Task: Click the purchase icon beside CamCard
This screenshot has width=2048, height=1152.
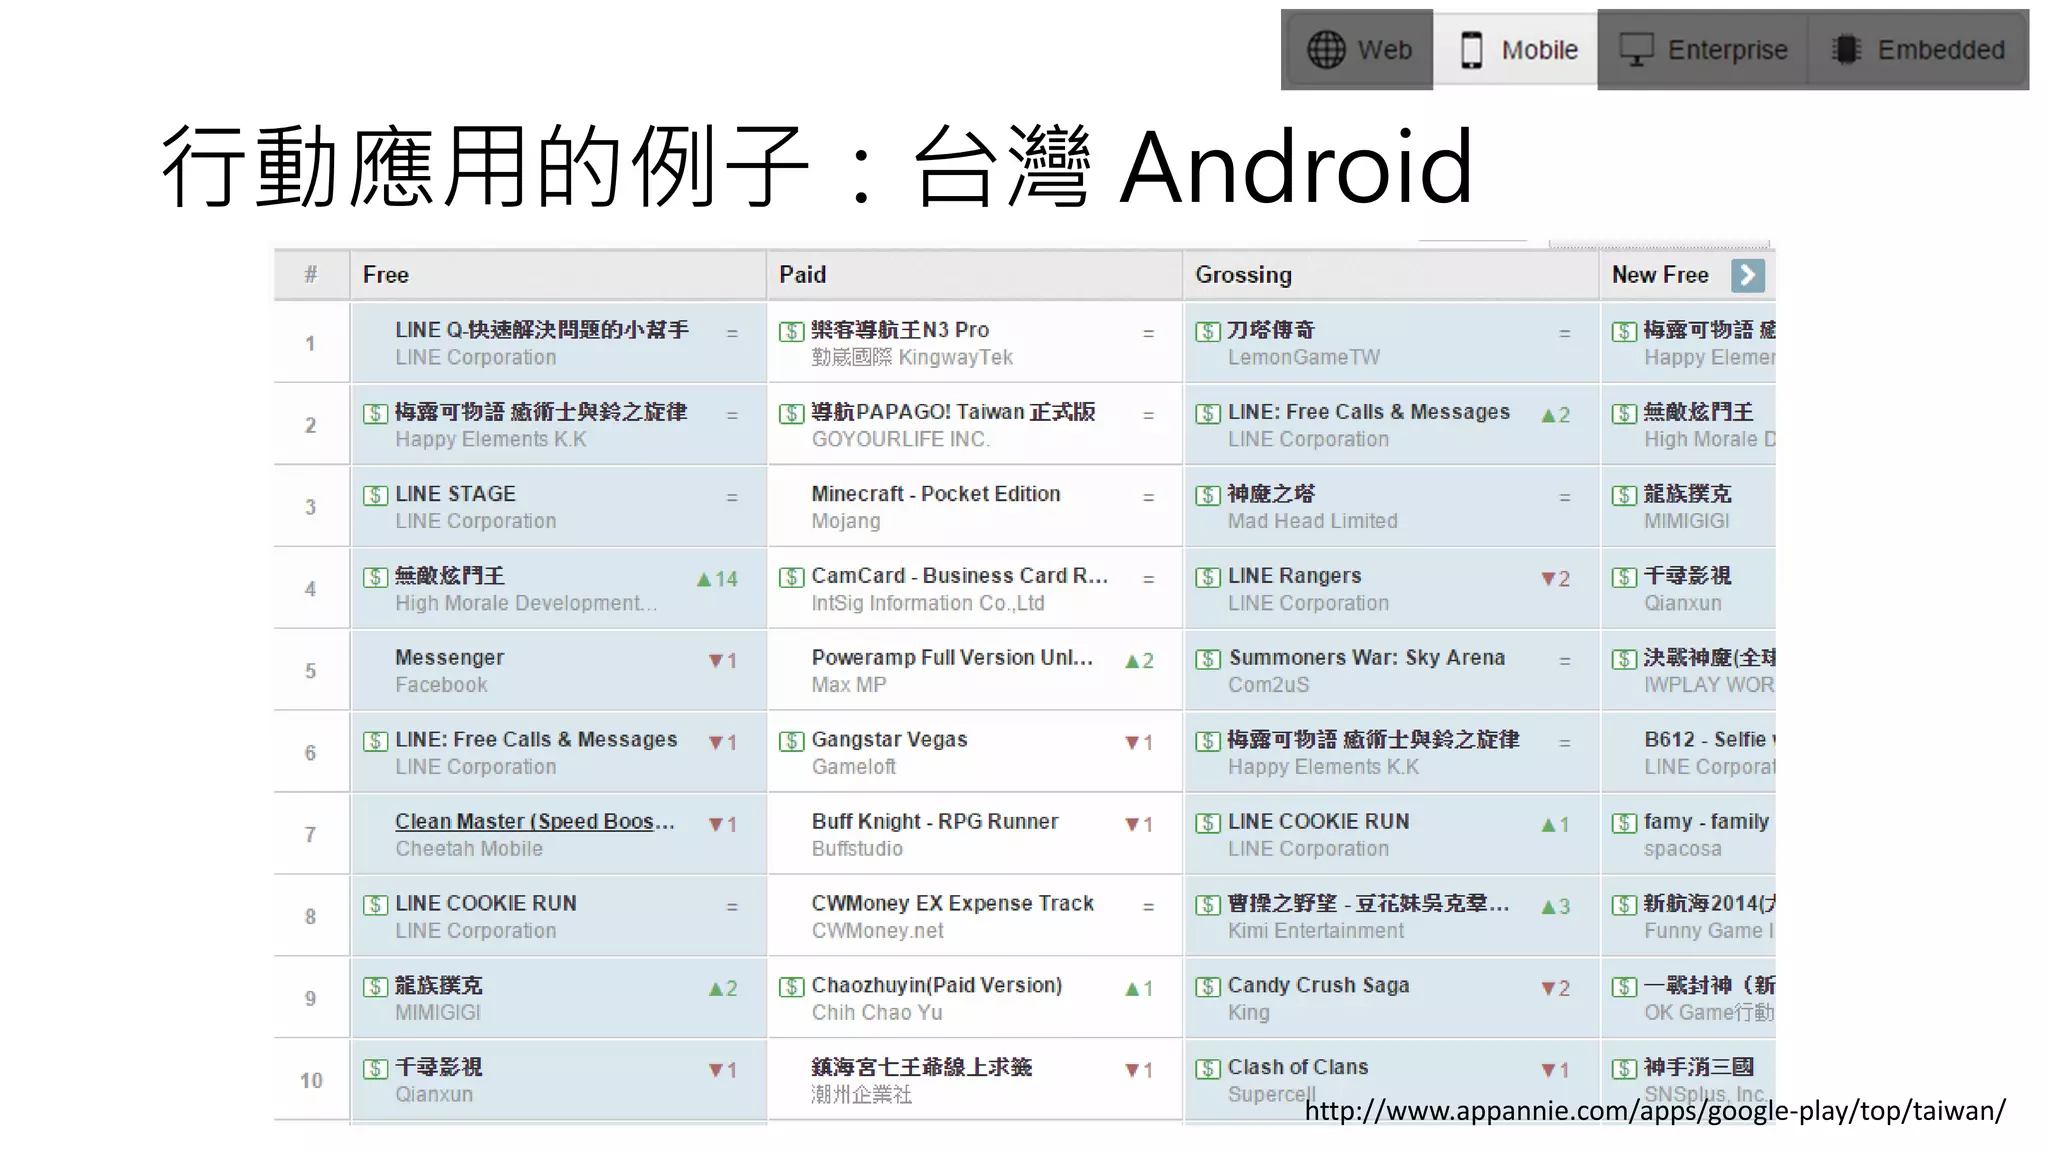Action: (x=791, y=577)
